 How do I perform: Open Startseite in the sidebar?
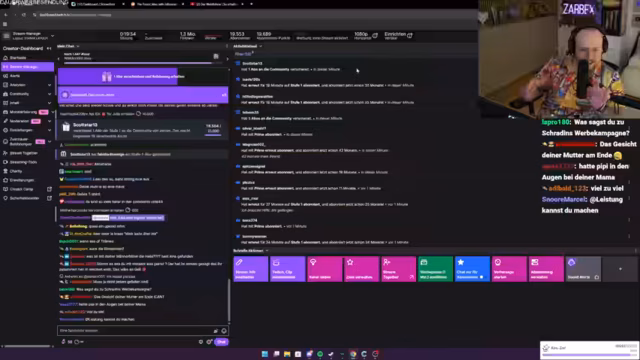18,58
